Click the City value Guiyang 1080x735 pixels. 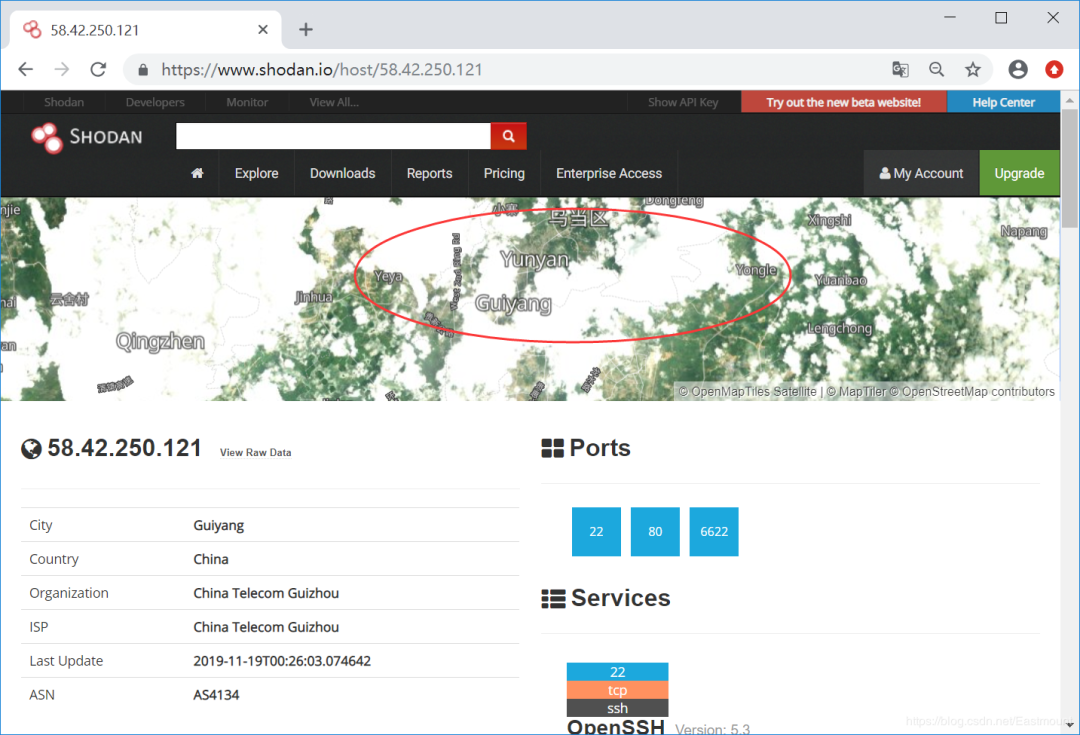pyautogui.click(x=218, y=526)
